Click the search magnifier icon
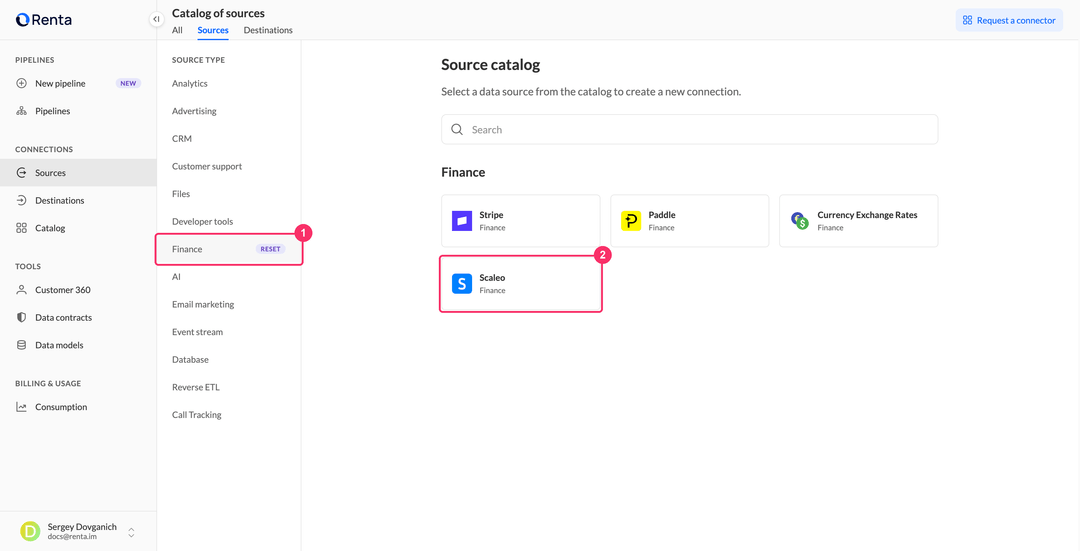Image resolution: width=1080 pixels, height=551 pixels. (457, 129)
